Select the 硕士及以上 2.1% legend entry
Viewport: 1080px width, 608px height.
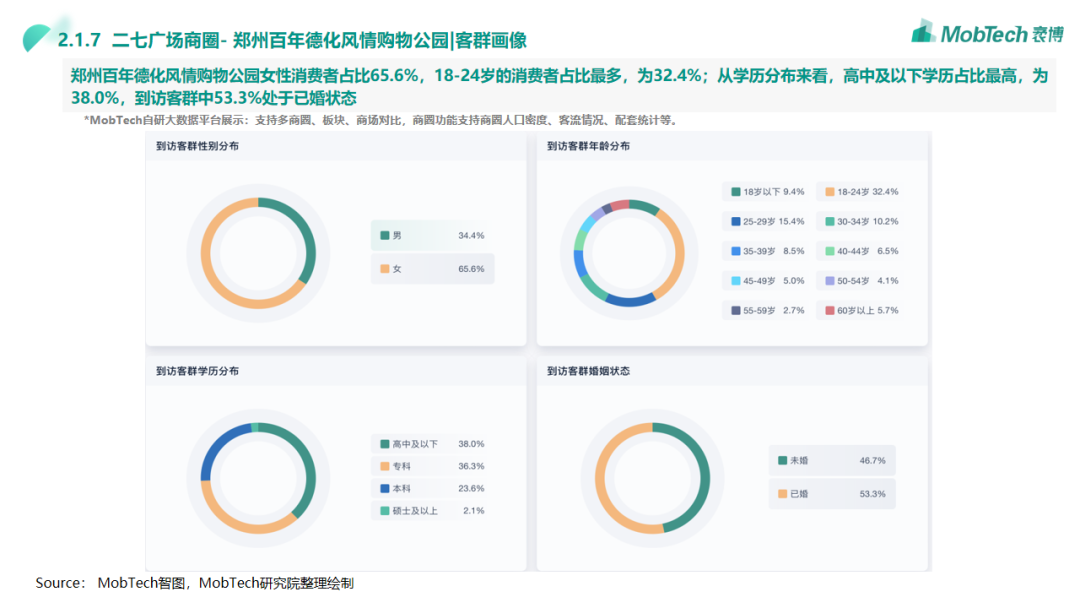[x=431, y=511]
